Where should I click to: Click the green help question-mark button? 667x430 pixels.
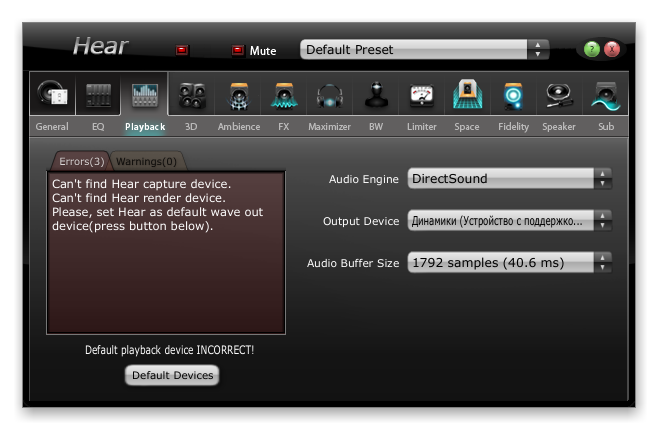tap(592, 49)
